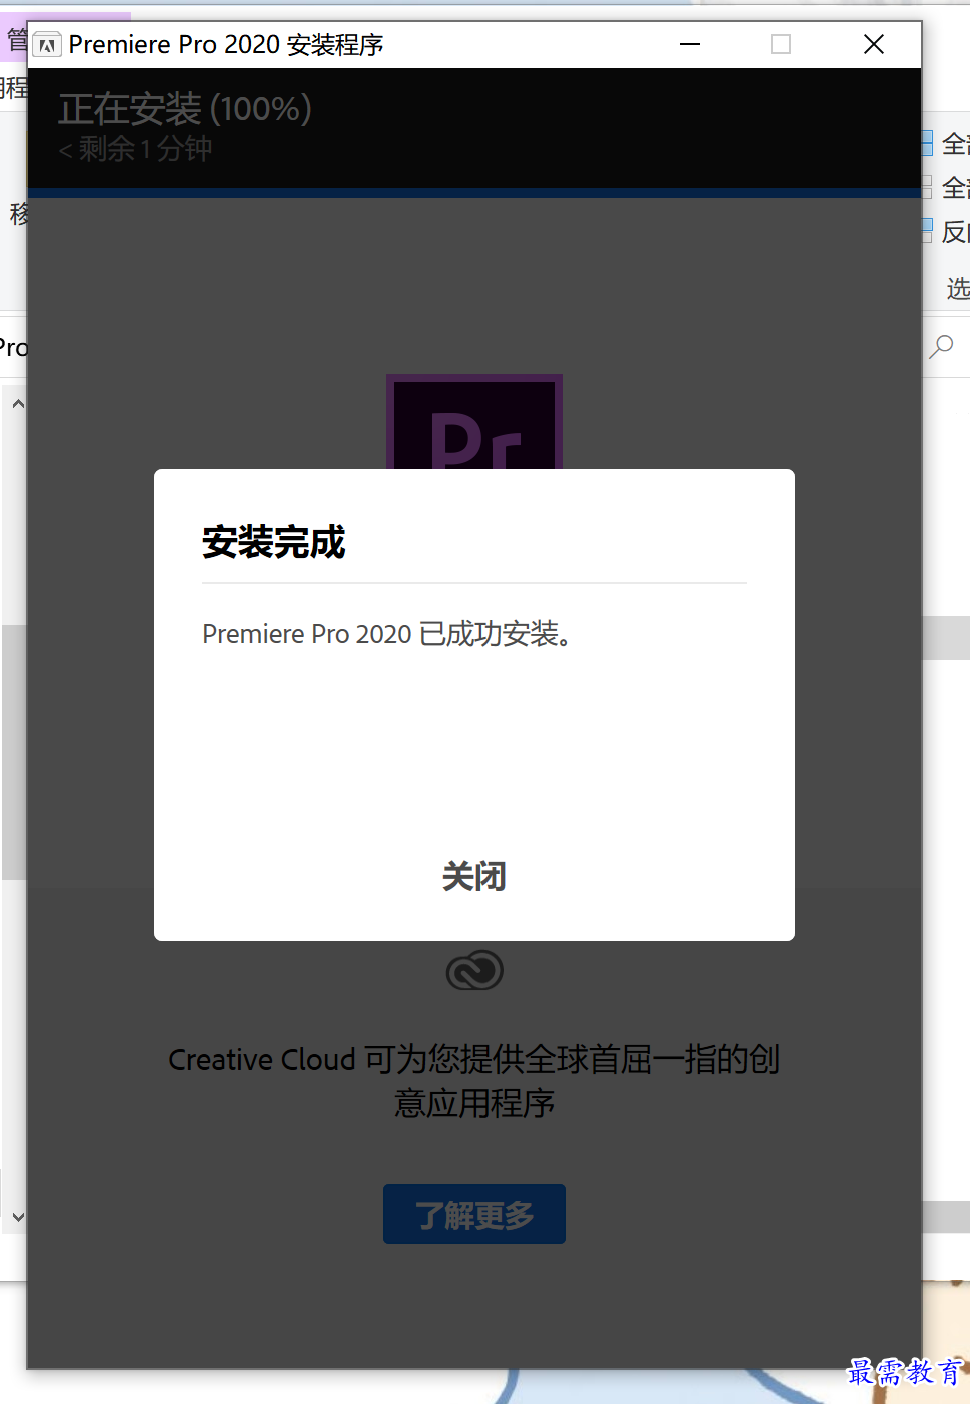Click the scroll down arrow in the background window's left pane
Screen dimensions: 970x1404
(x=18, y=1217)
